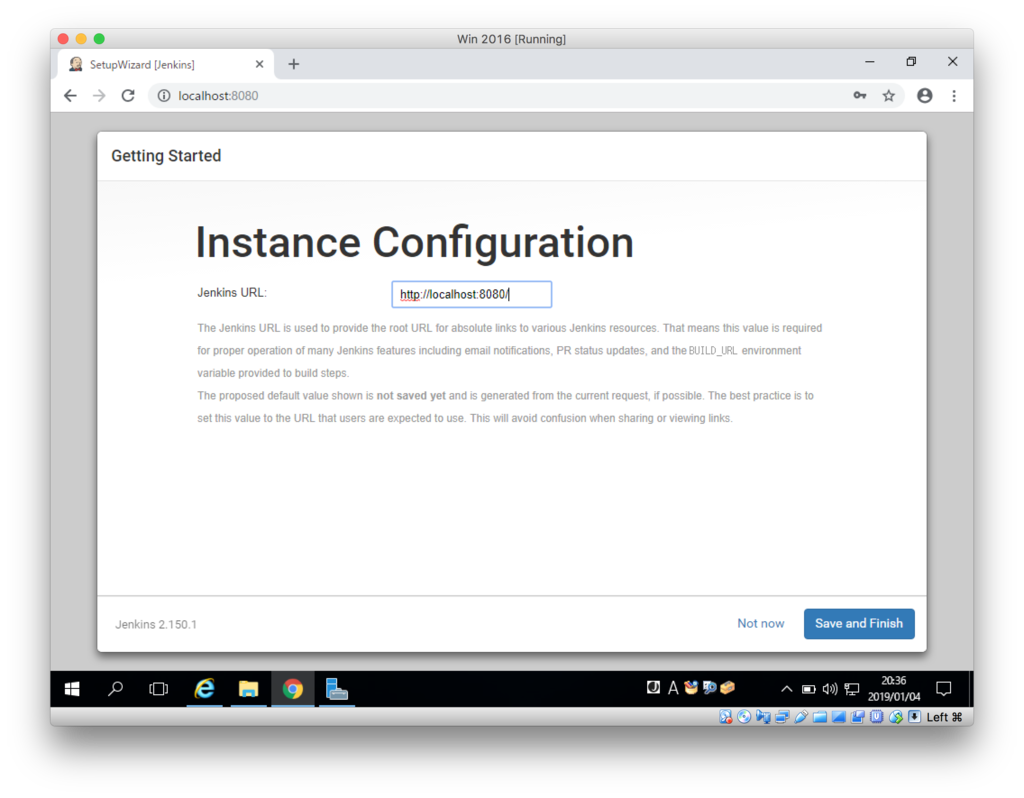Open the clock showing 20:36
Screen dimensions: 1024x798
tap(894, 689)
